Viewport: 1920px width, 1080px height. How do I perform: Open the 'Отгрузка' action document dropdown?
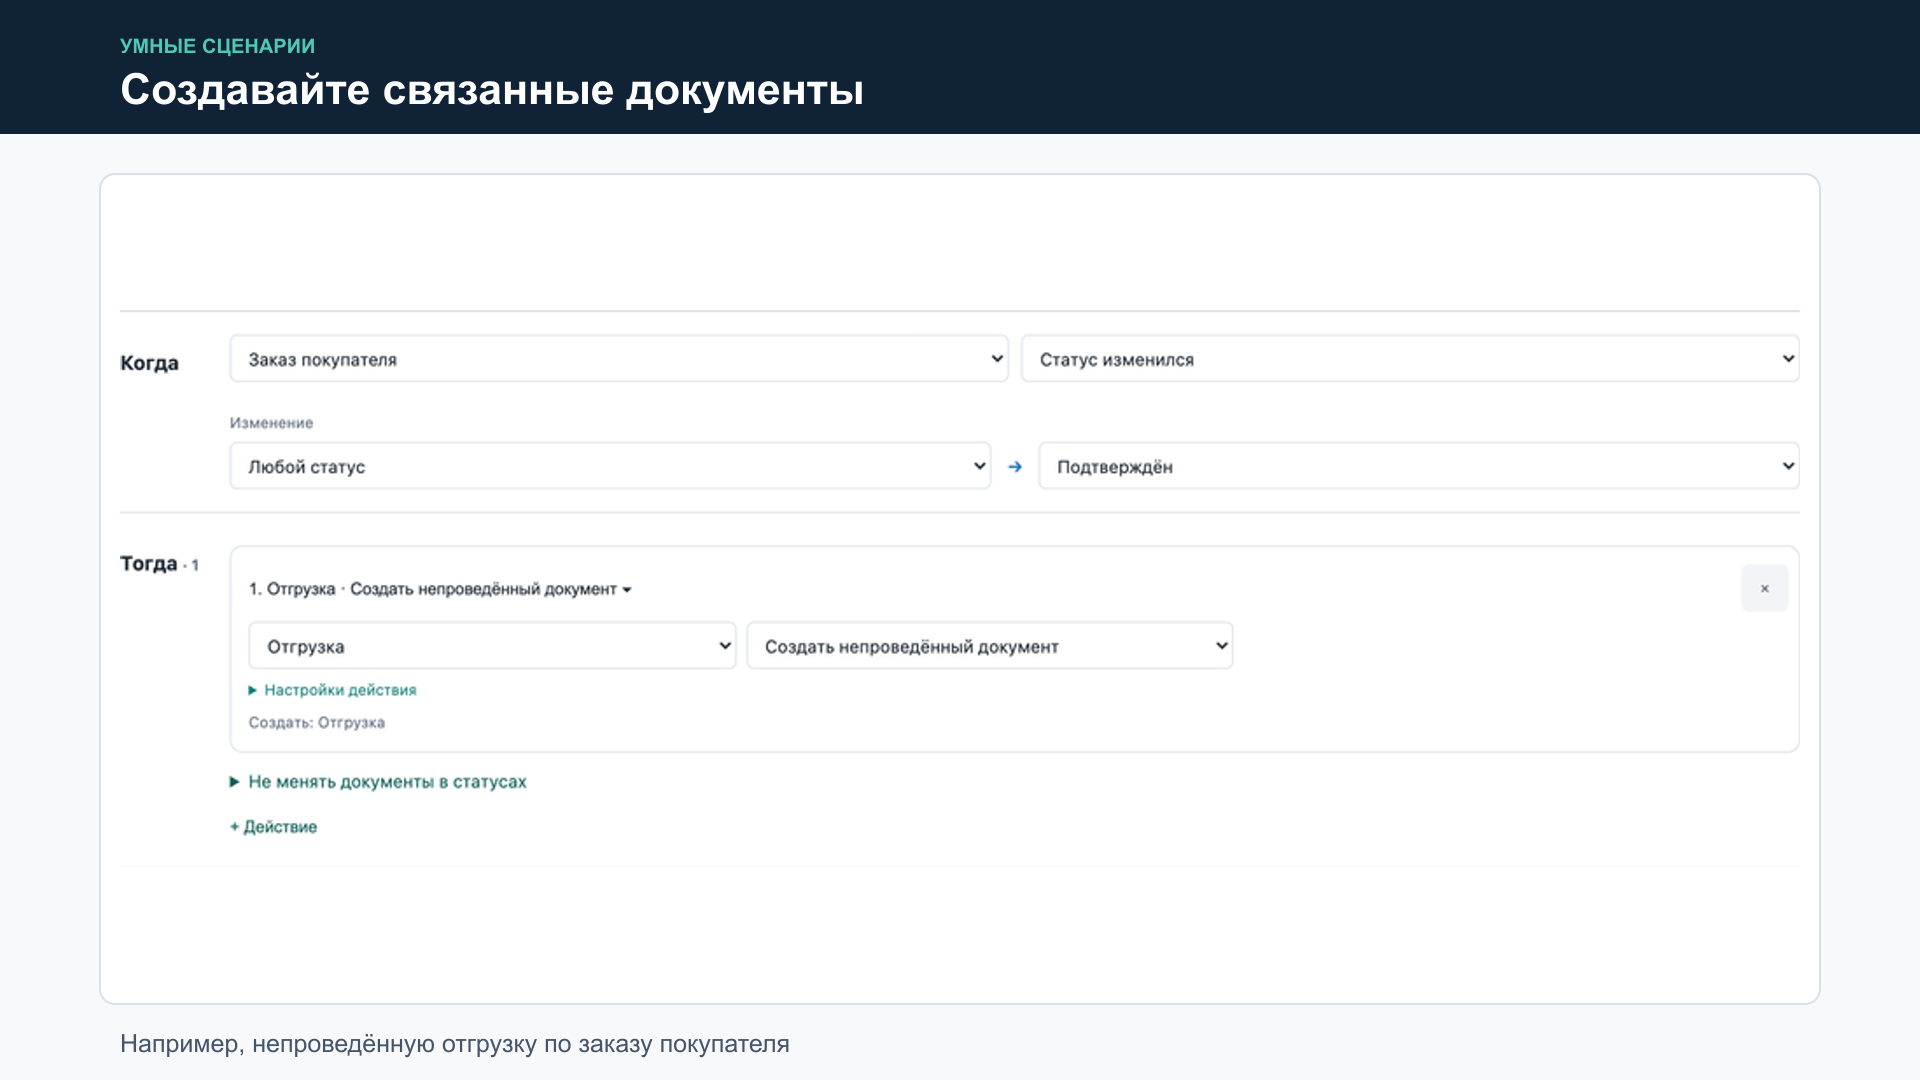click(492, 646)
